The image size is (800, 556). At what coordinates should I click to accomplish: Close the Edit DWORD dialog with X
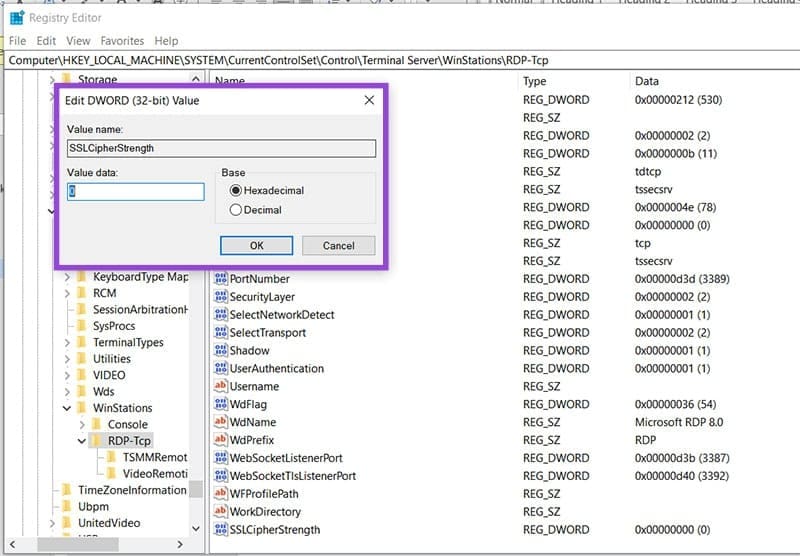(369, 100)
